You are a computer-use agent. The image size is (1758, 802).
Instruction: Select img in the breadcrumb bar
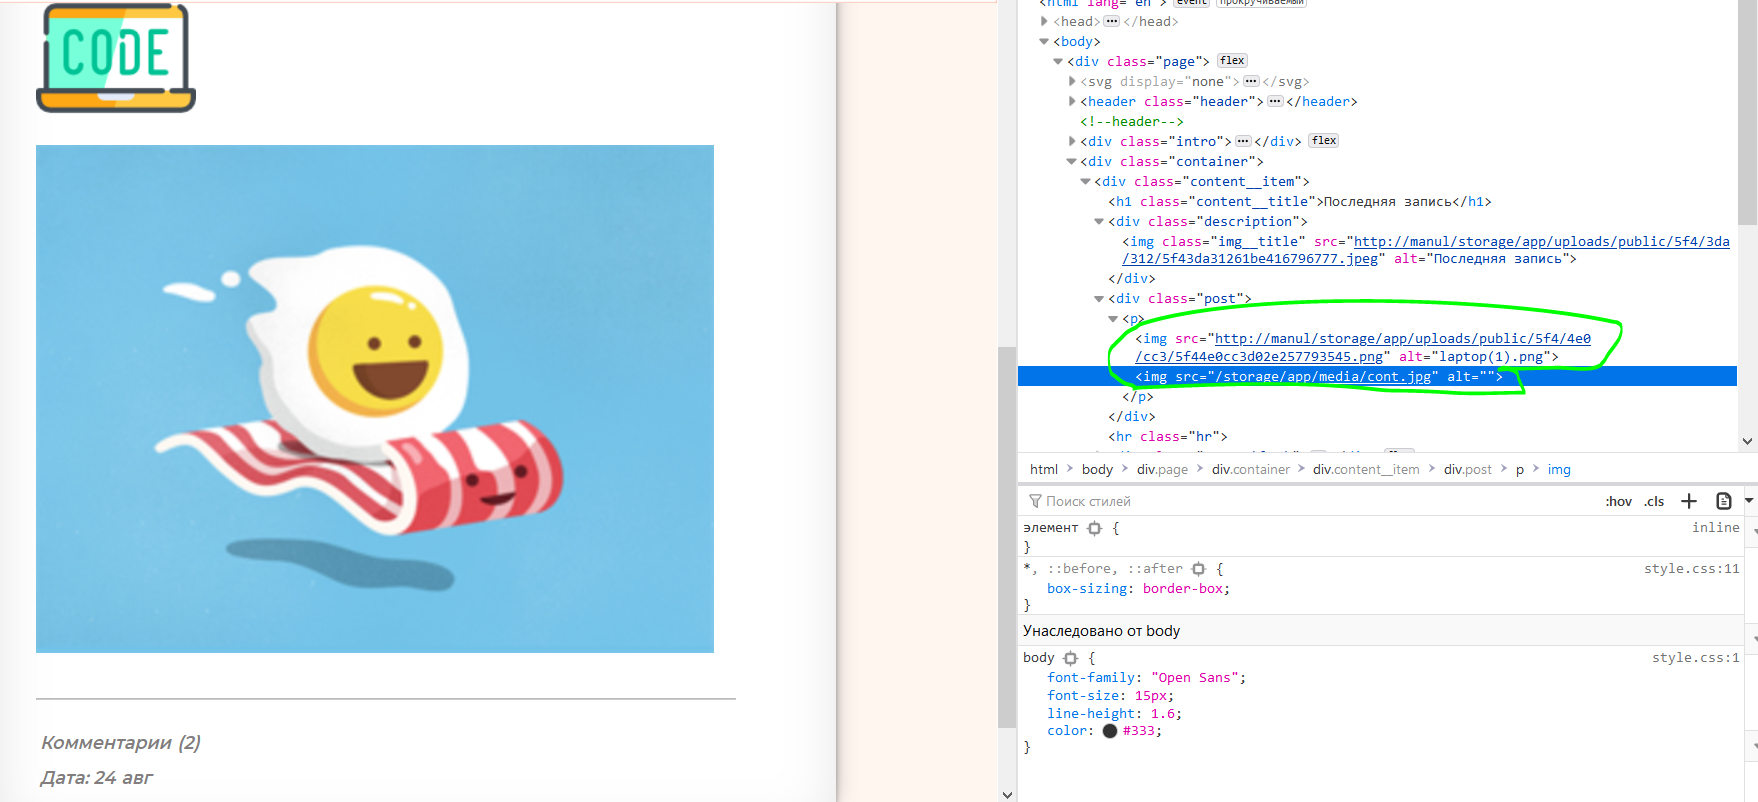pyautogui.click(x=1559, y=469)
